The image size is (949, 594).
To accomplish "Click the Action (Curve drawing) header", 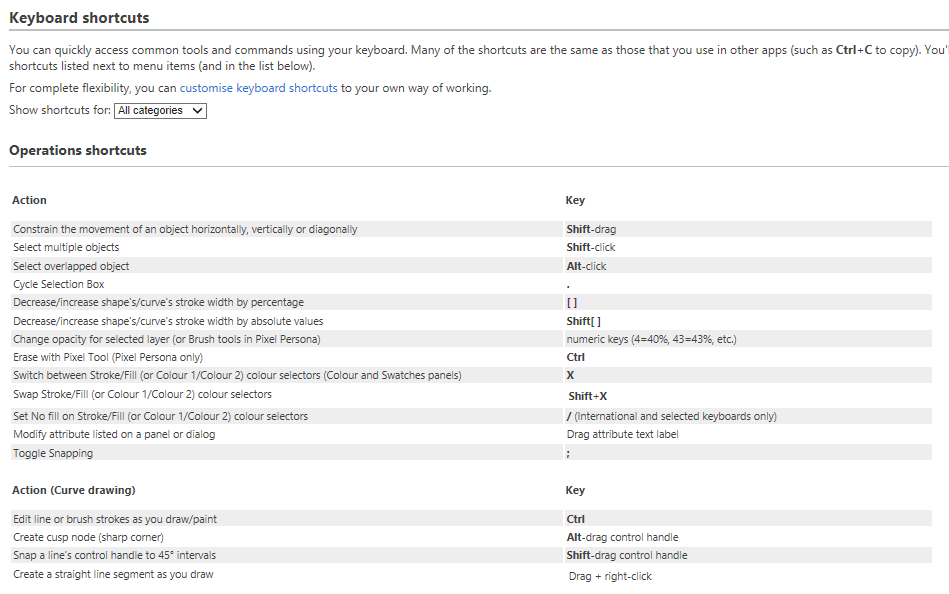I will (74, 490).
